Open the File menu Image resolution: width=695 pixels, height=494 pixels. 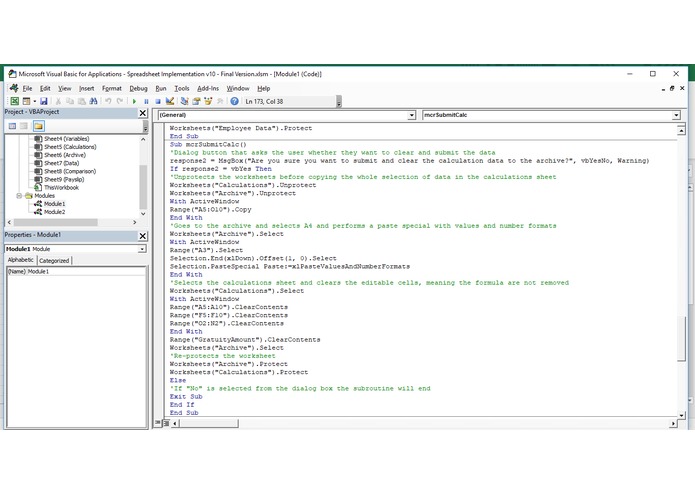tap(27, 89)
